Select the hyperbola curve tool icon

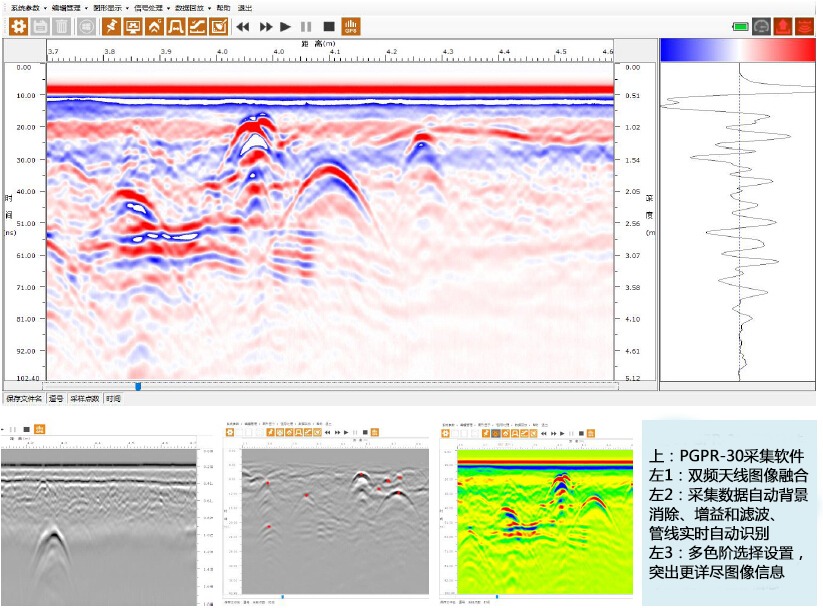point(177,26)
